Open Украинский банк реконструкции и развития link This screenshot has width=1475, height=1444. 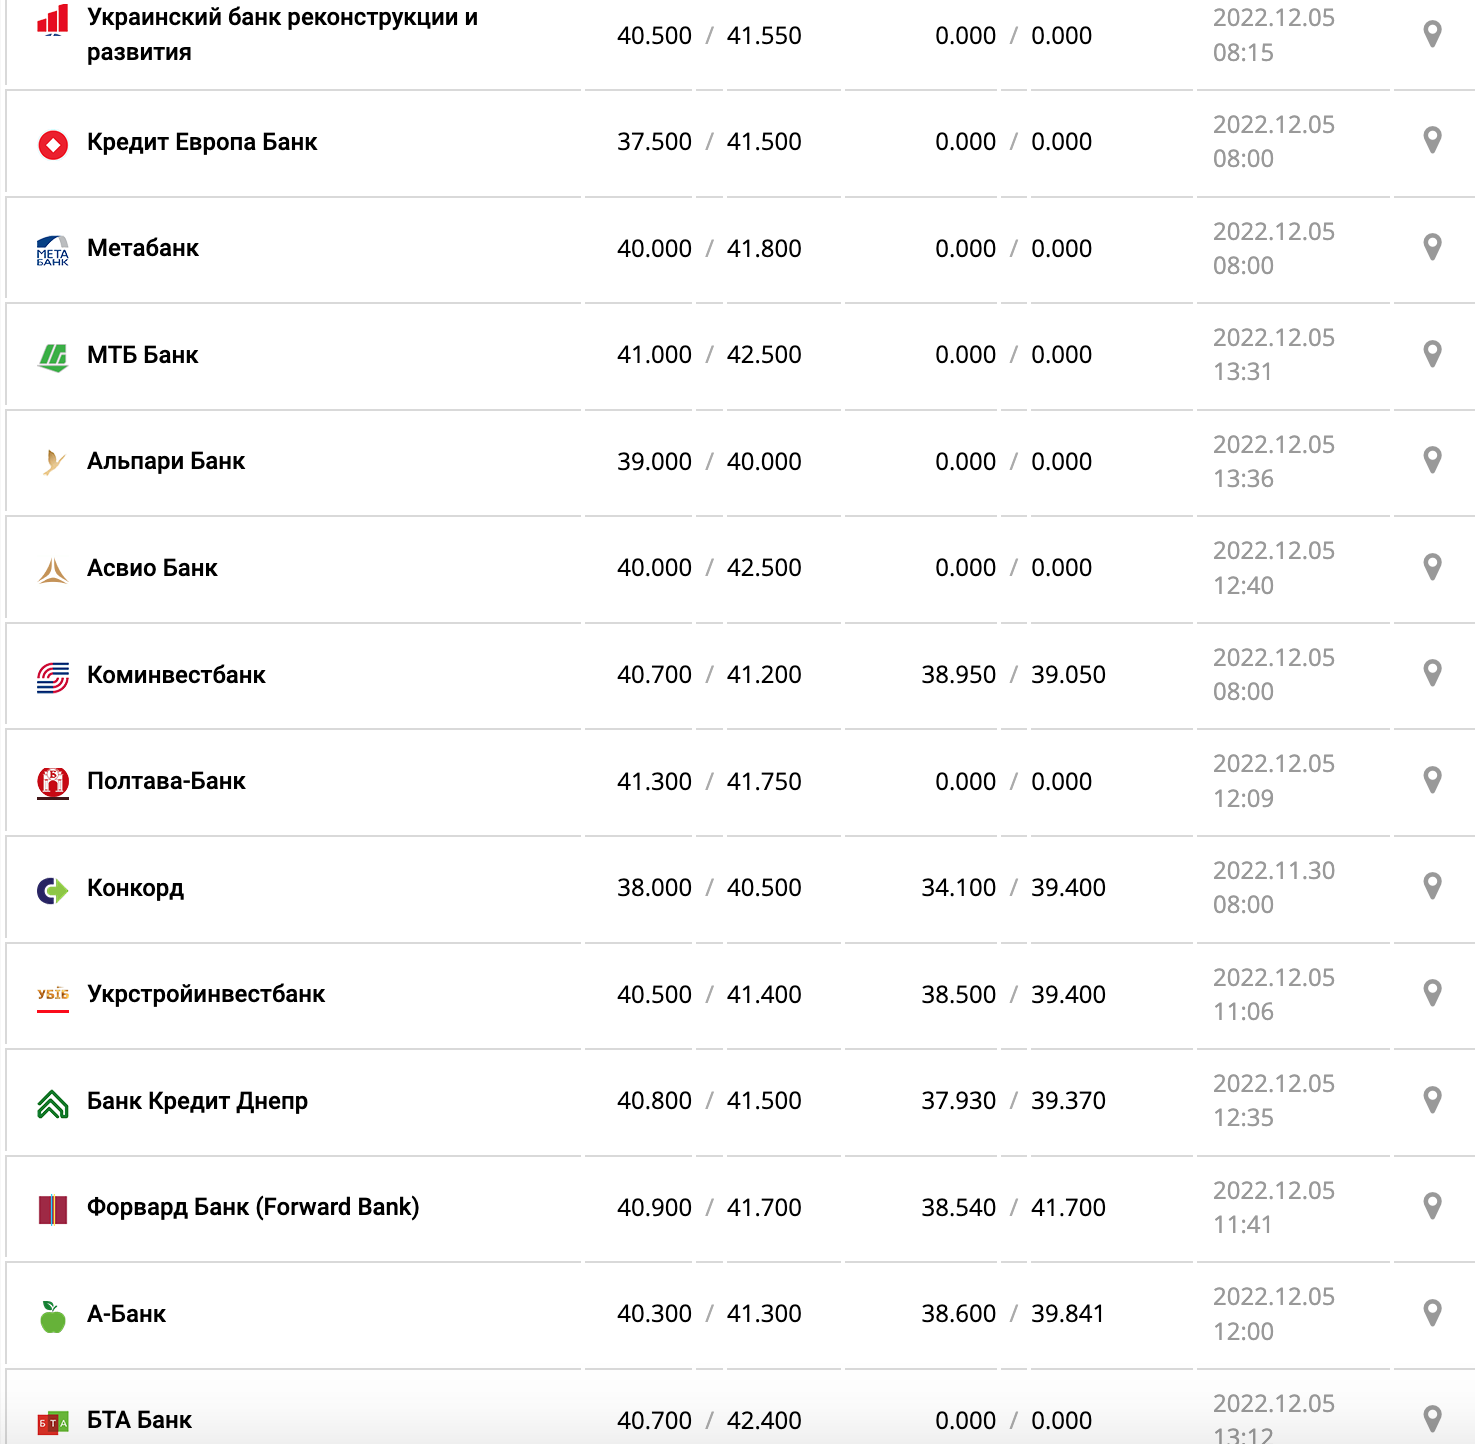point(282,35)
